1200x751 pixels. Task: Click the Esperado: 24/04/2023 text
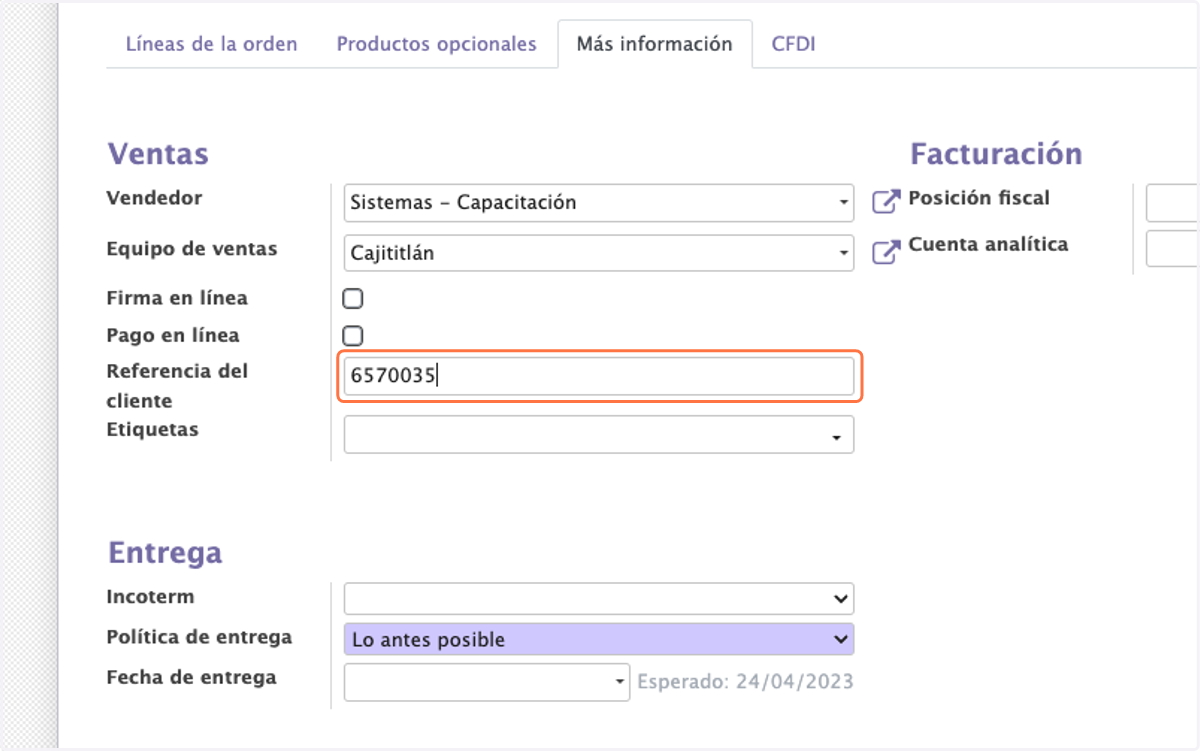coord(746,682)
